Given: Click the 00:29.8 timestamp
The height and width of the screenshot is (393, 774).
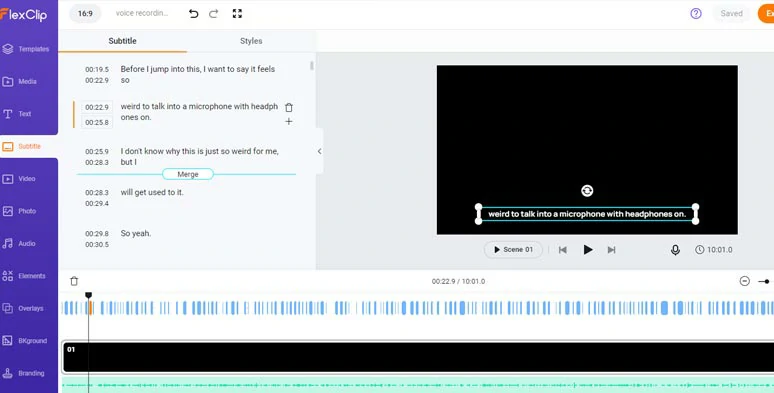Looking at the screenshot, I should [x=97, y=234].
